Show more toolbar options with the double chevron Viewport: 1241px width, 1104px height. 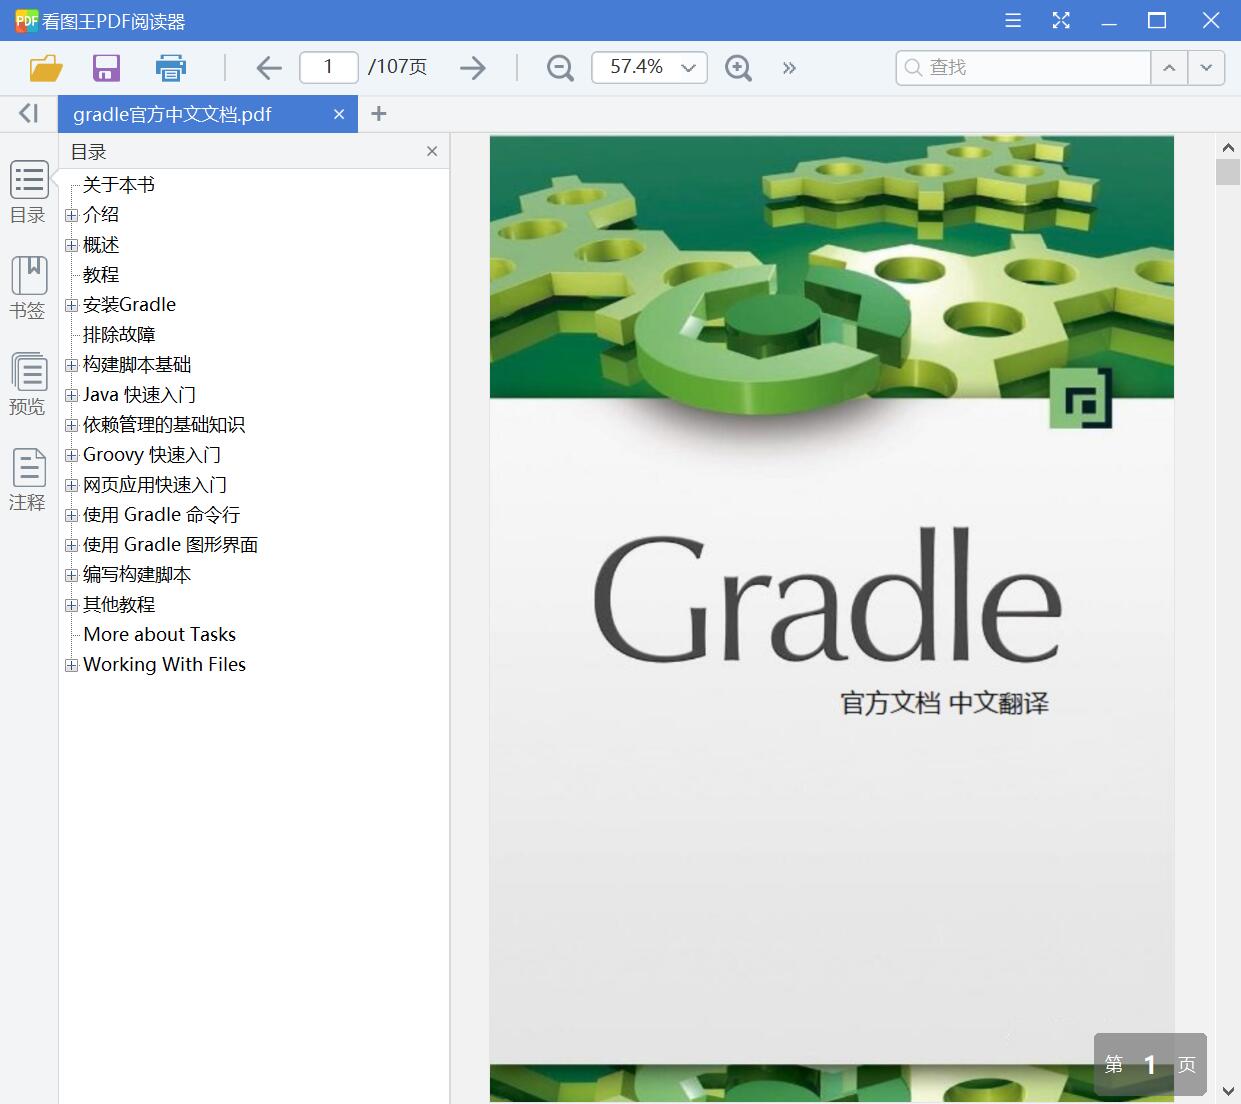point(789,68)
